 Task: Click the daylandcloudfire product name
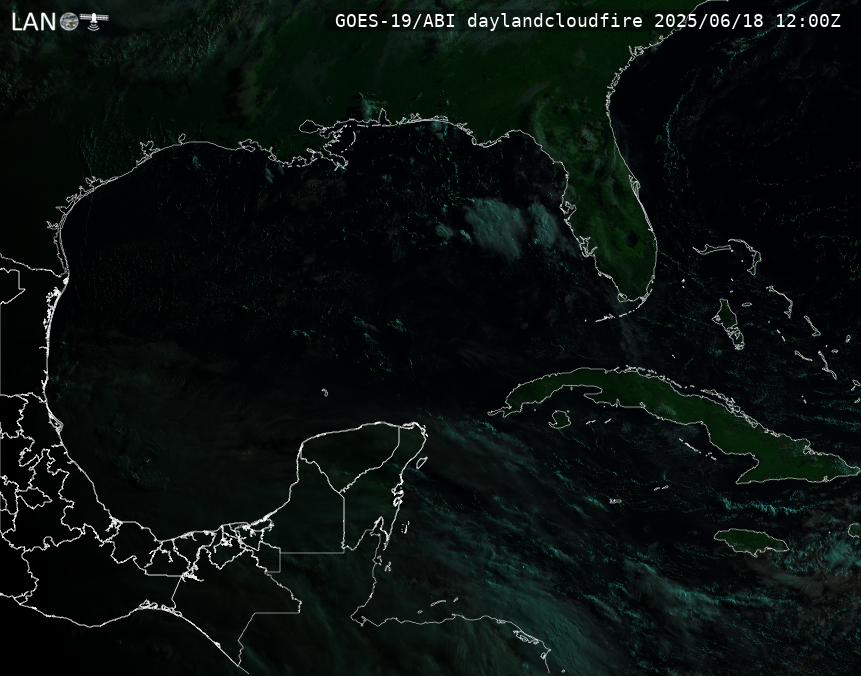point(555,21)
